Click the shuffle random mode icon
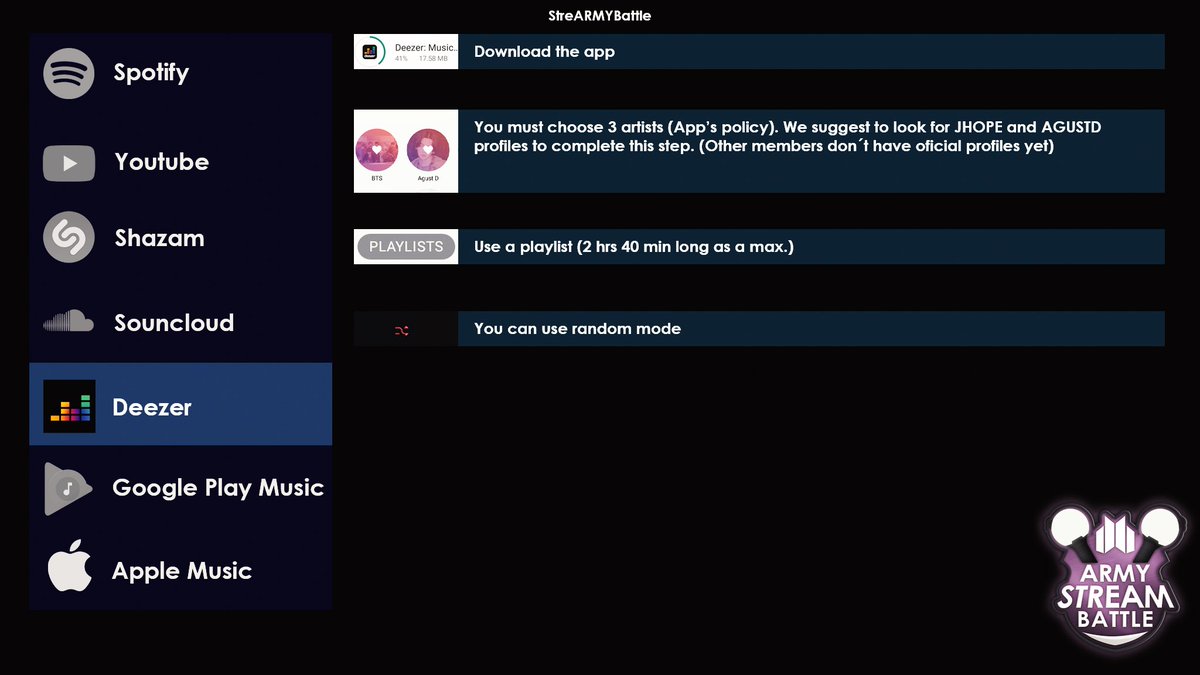This screenshot has height=675, width=1200. coord(402,330)
